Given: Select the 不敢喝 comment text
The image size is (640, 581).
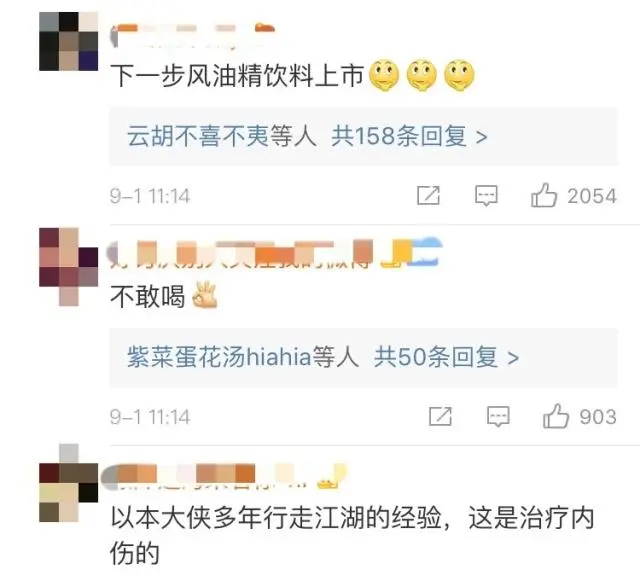Looking at the screenshot, I should point(148,296).
